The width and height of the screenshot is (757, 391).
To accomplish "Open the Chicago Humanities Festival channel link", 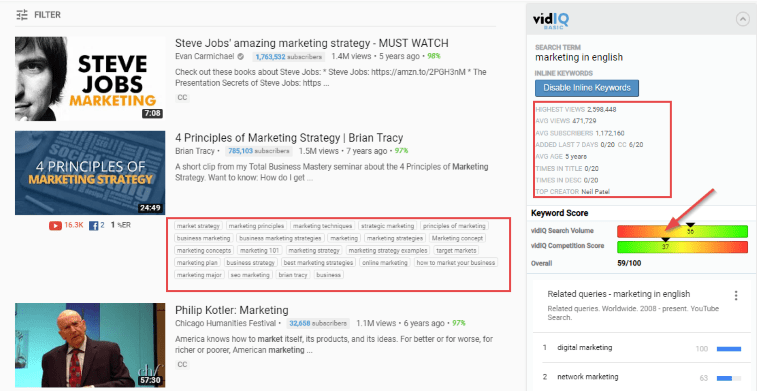I will pyautogui.click(x=225, y=323).
